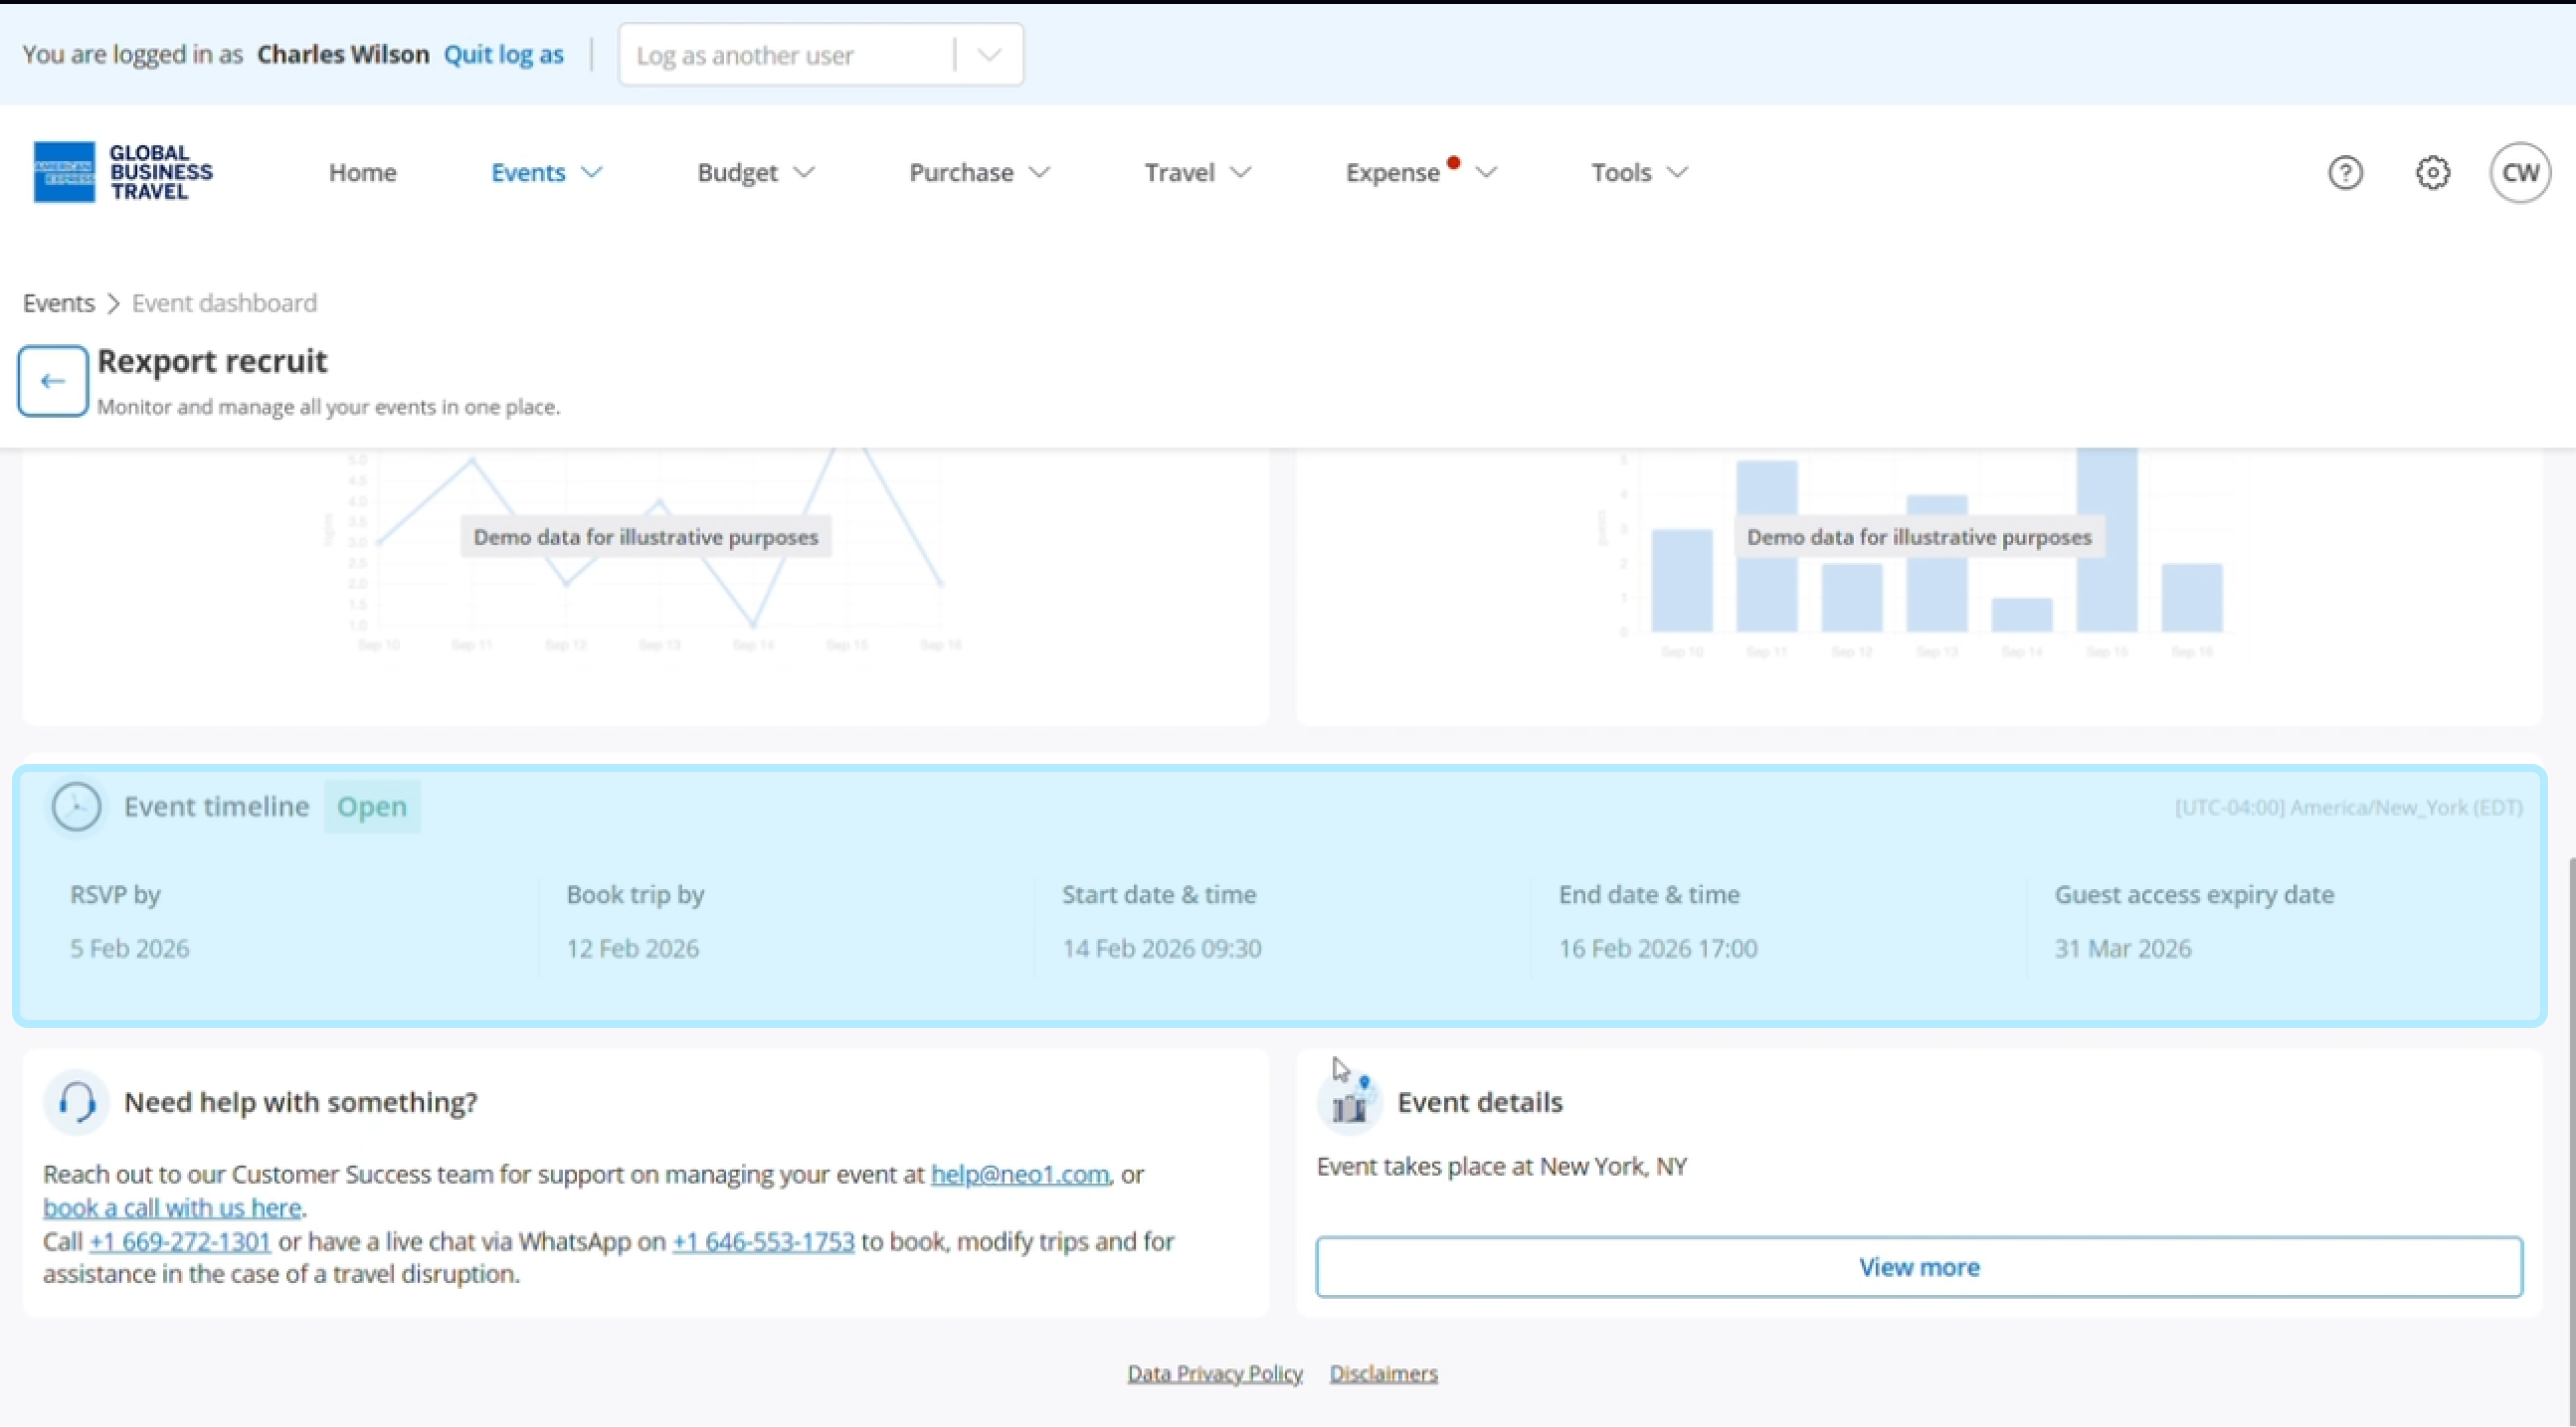The height and width of the screenshot is (1427, 2576).
Task: Open the settings gear icon
Action: (x=2432, y=173)
